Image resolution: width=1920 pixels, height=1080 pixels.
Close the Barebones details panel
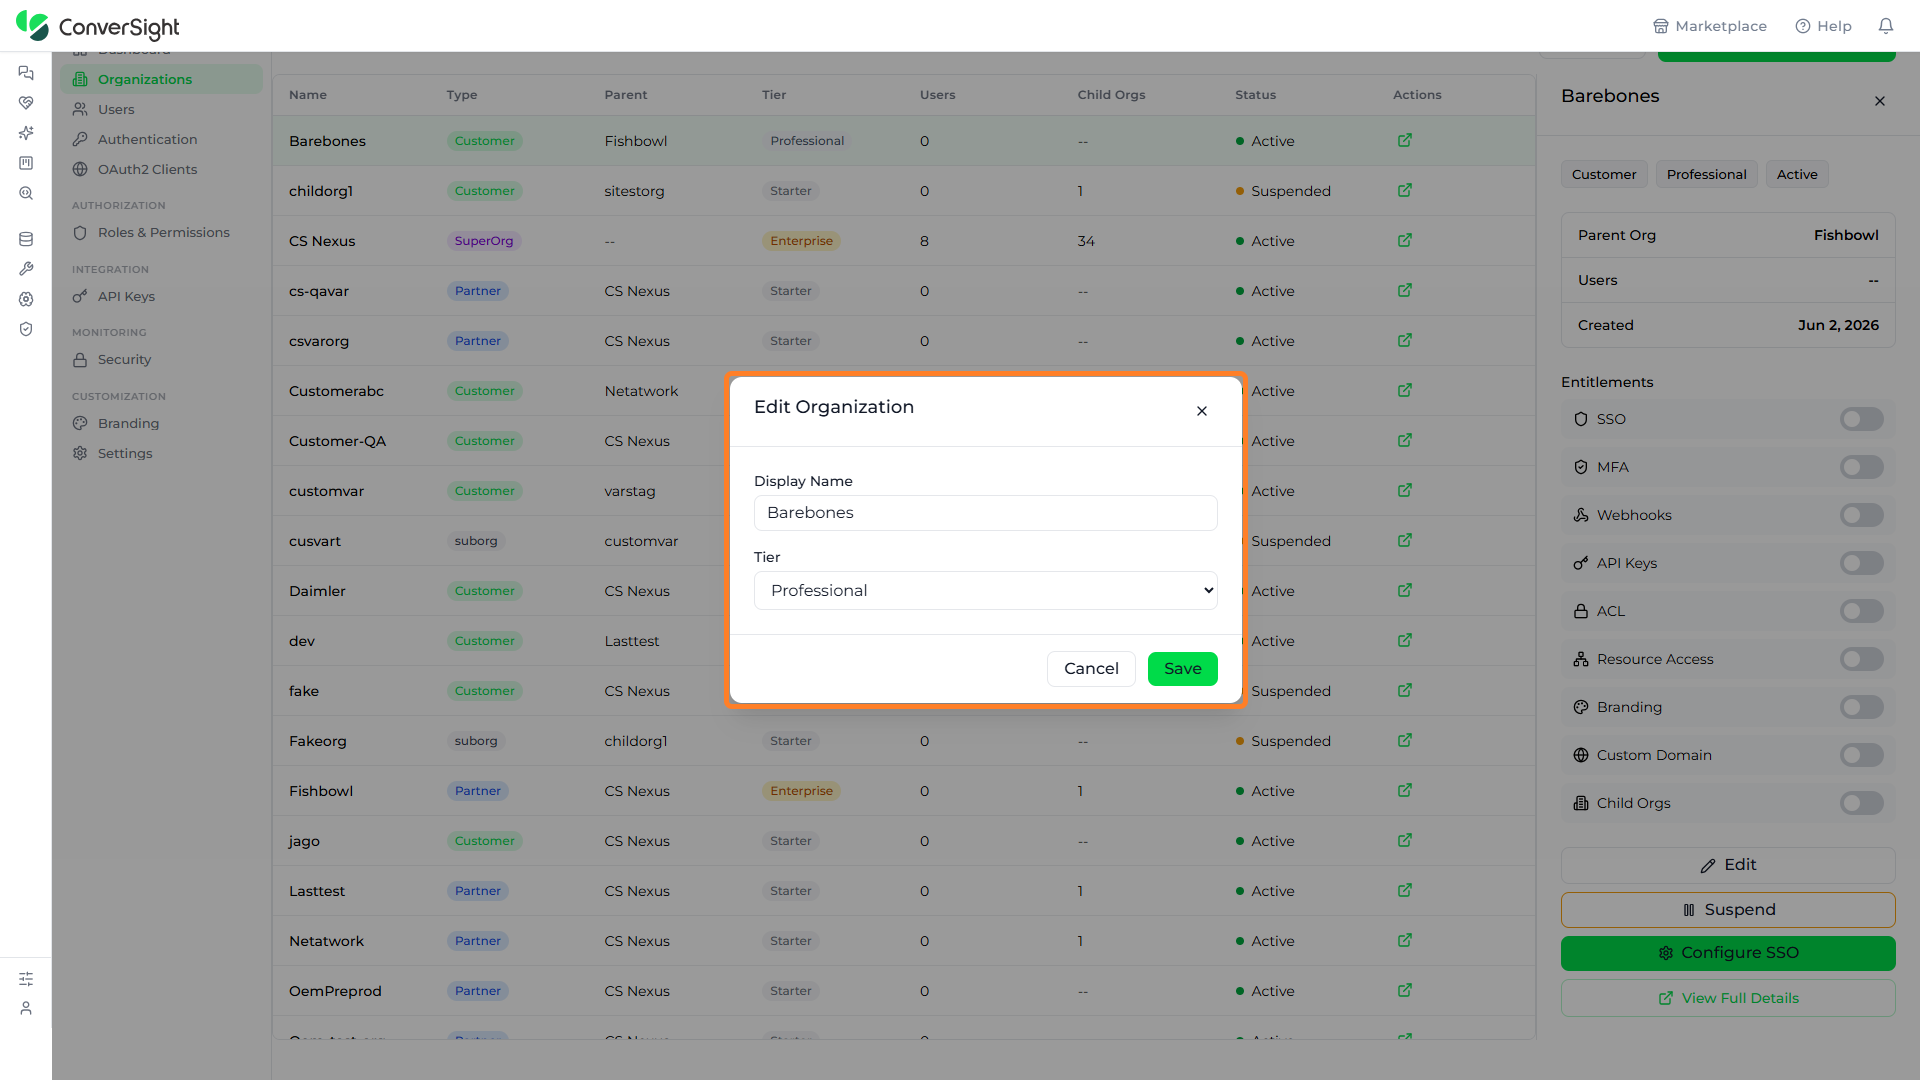click(x=1880, y=101)
